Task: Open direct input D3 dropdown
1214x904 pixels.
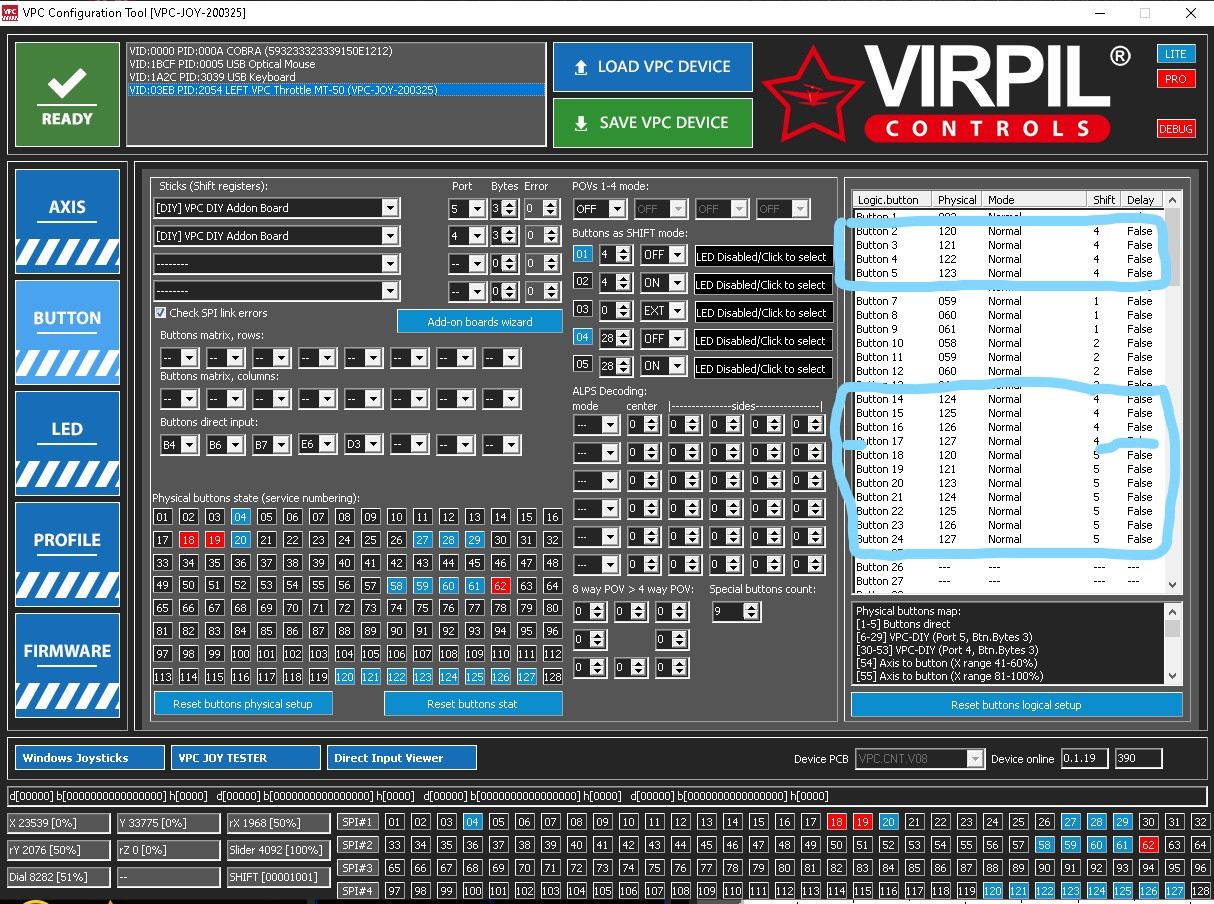Action: (372, 444)
